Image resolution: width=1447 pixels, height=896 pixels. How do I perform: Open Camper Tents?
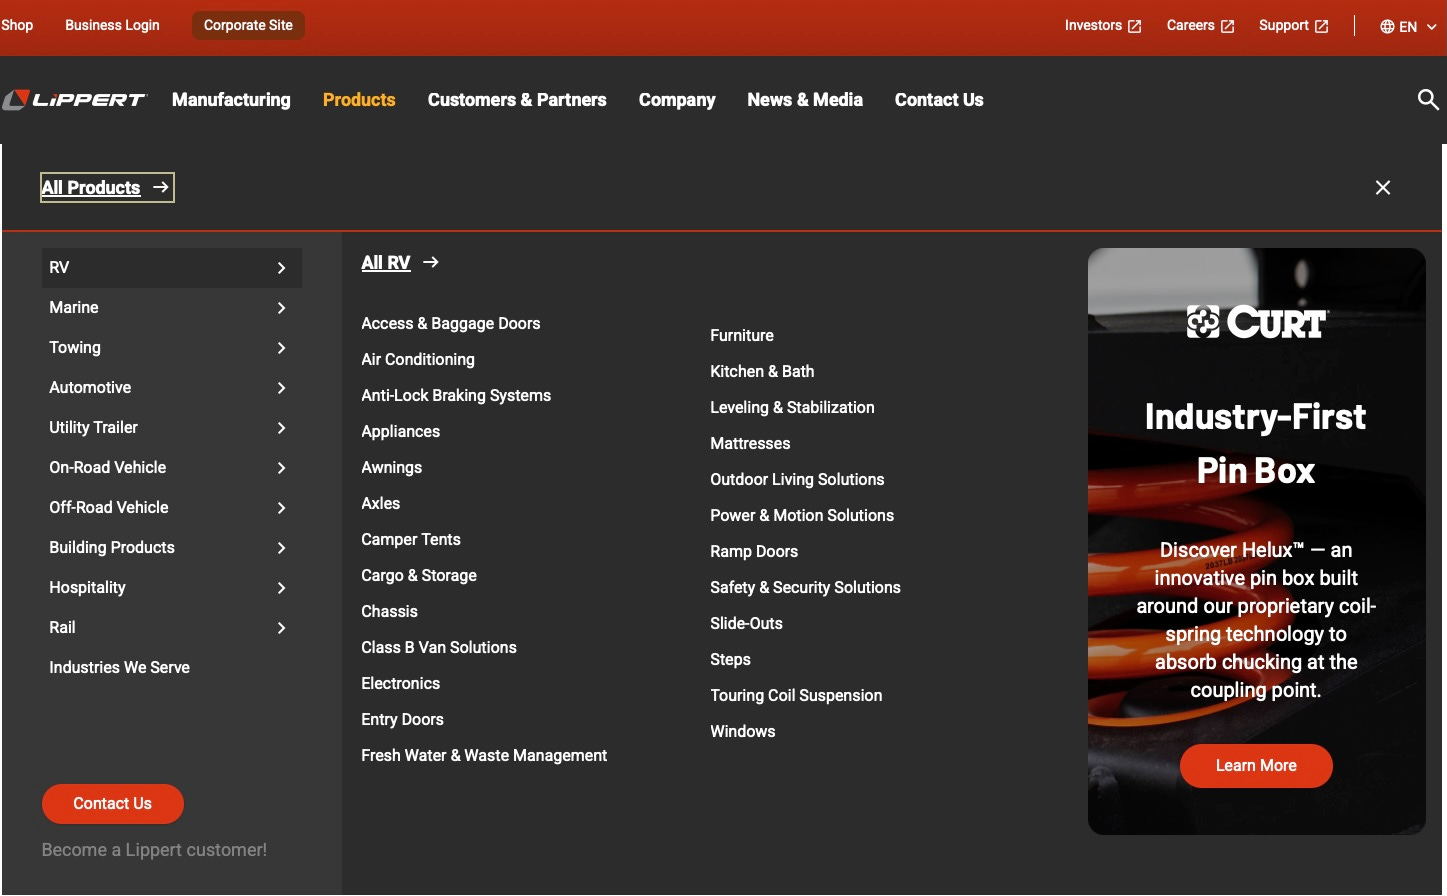point(411,539)
